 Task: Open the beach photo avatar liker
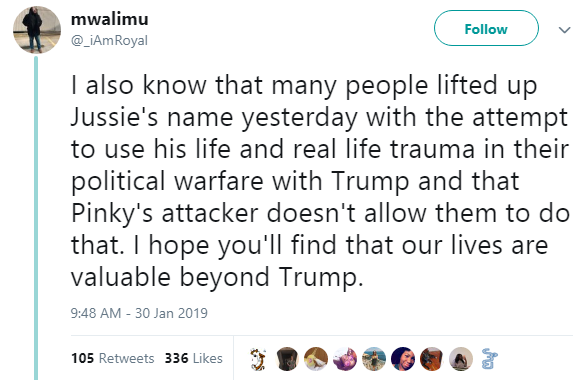374,359
